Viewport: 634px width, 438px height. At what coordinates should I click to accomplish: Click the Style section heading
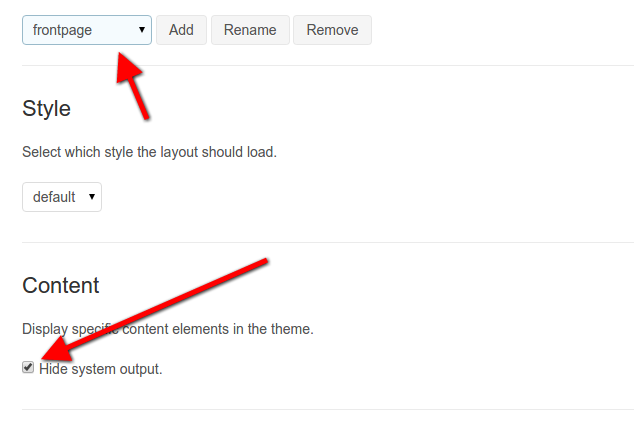(46, 108)
